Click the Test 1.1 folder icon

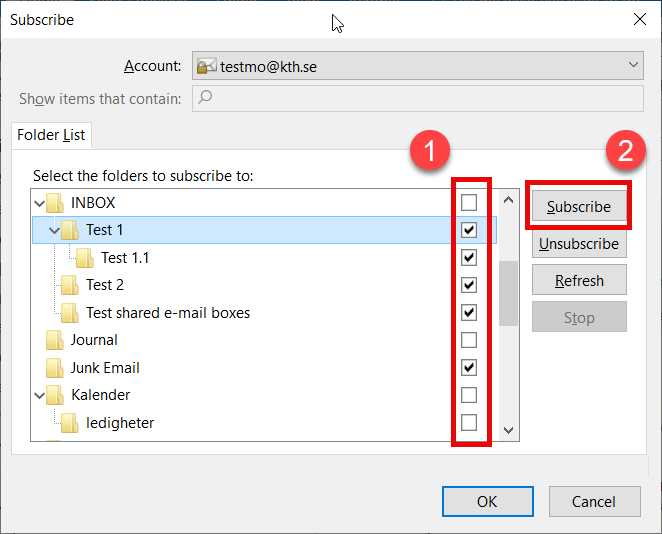pos(85,258)
